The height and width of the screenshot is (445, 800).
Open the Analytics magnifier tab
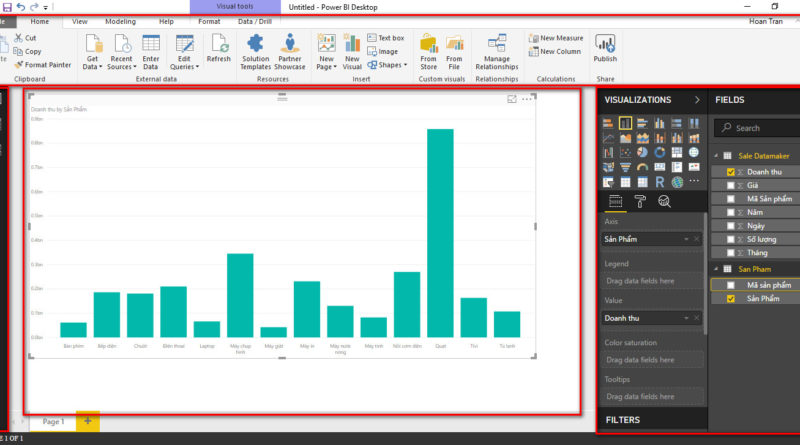point(663,201)
